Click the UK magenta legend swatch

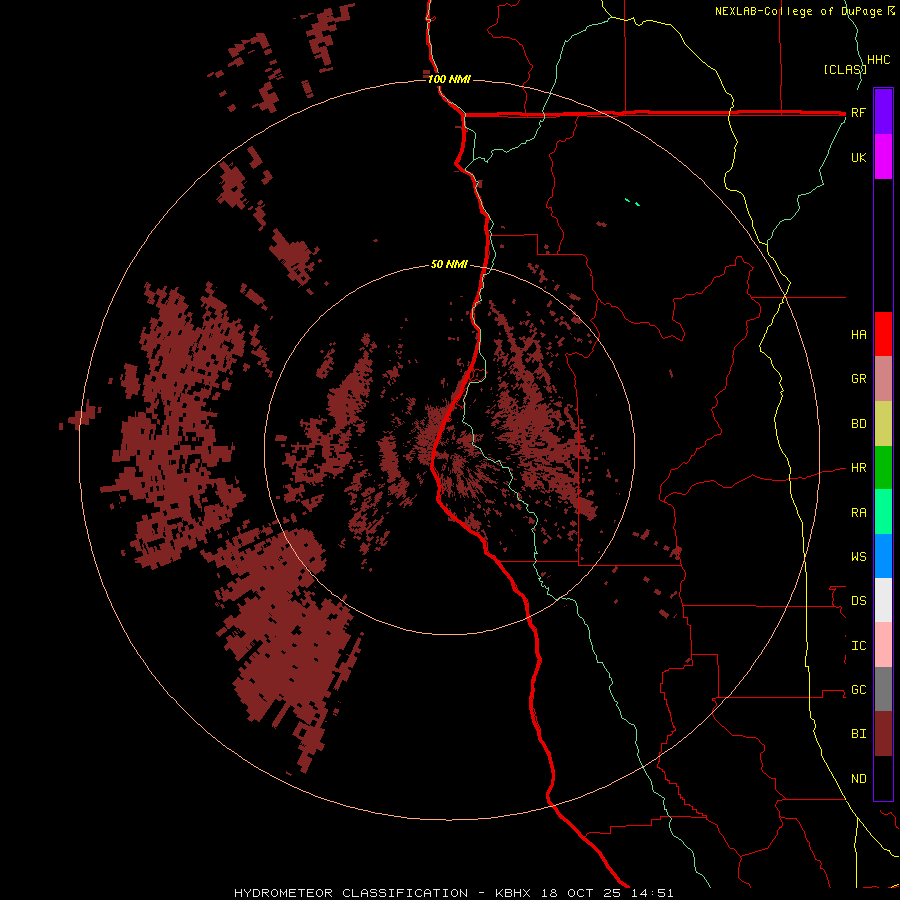[x=883, y=157]
